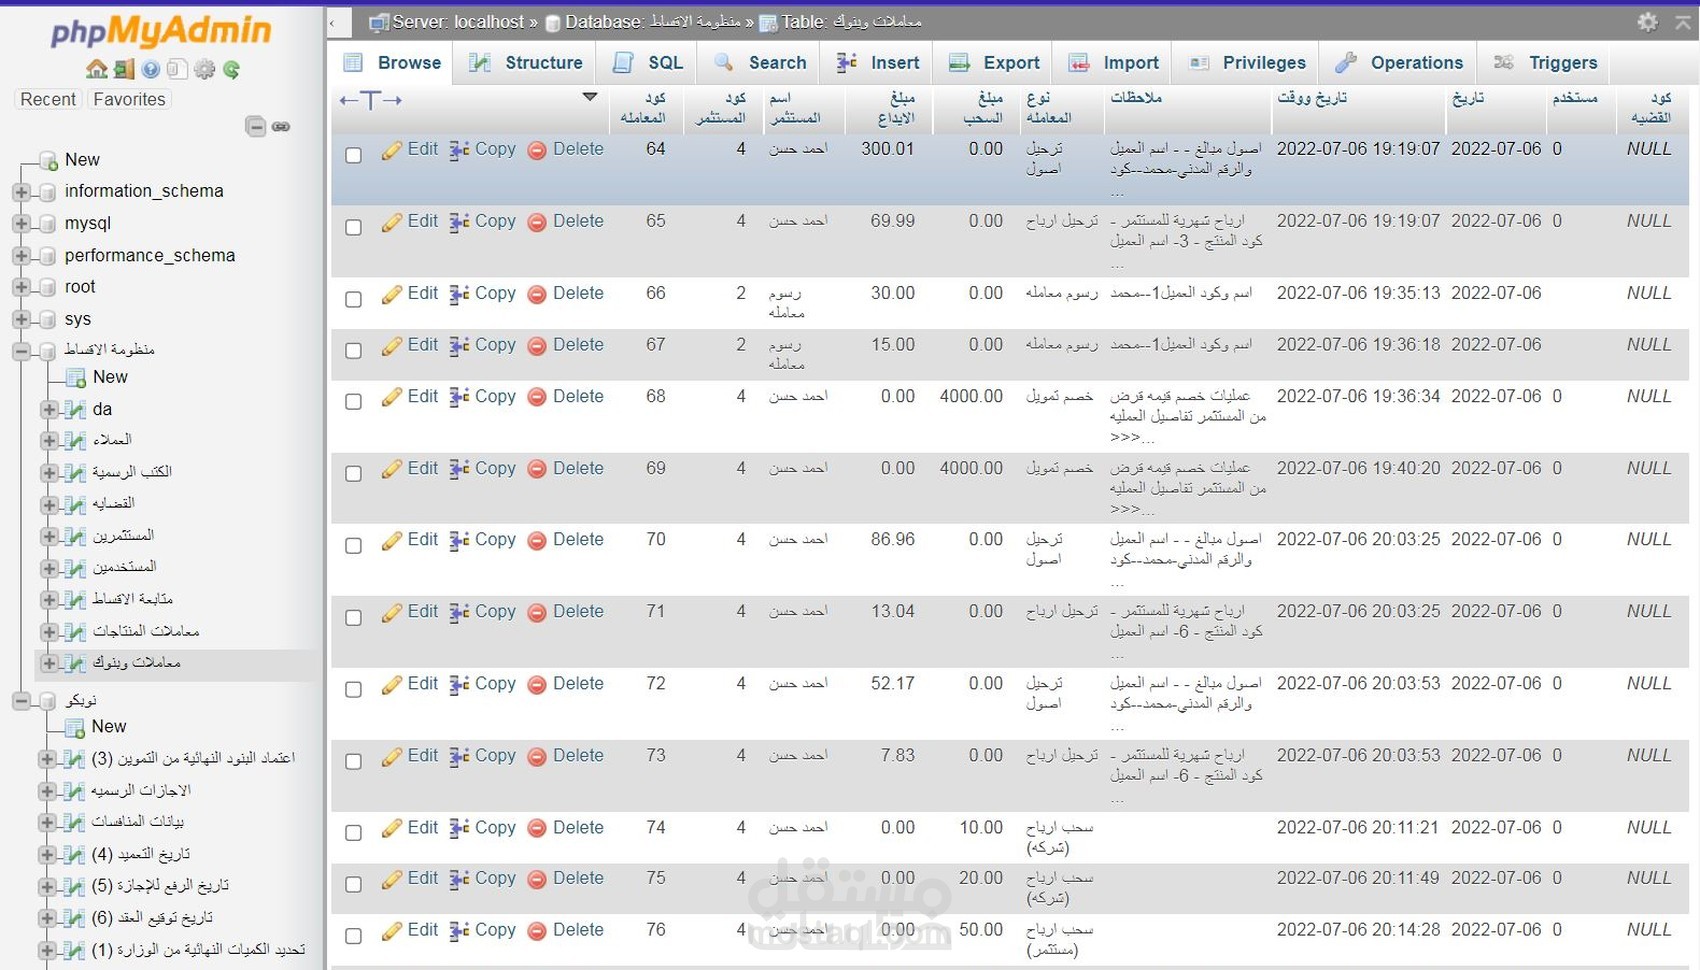1700x970 pixels.
Task: Open the settings gear in the top-right corner
Action: [x=1648, y=21]
